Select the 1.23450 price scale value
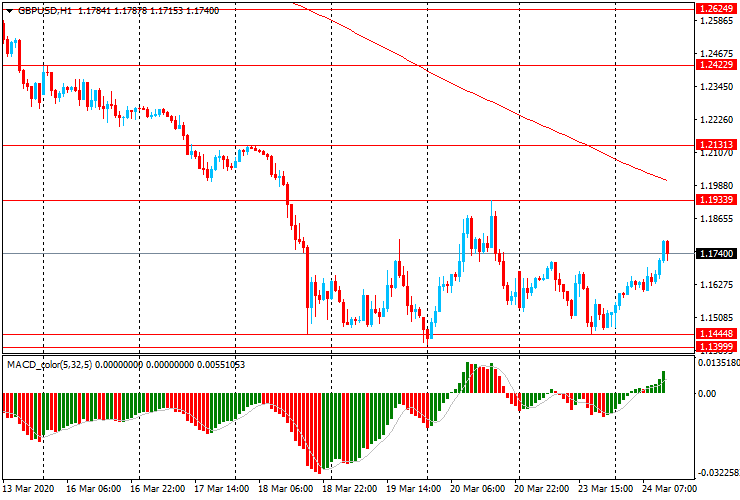740x500 pixels. coord(716,86)
